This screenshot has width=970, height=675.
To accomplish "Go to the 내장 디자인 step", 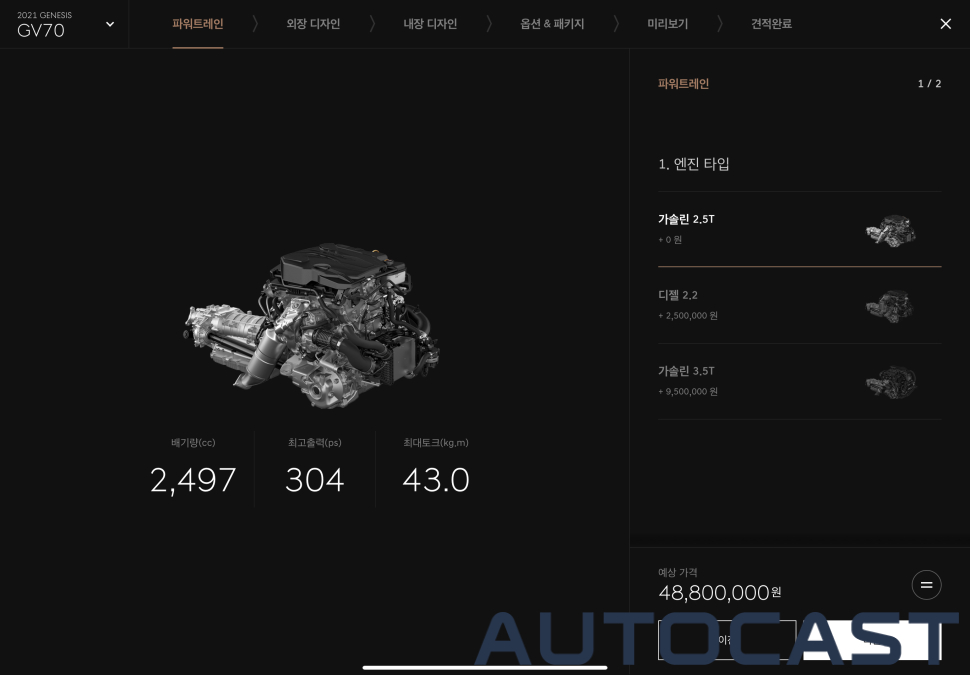I will tap(430, 24).
